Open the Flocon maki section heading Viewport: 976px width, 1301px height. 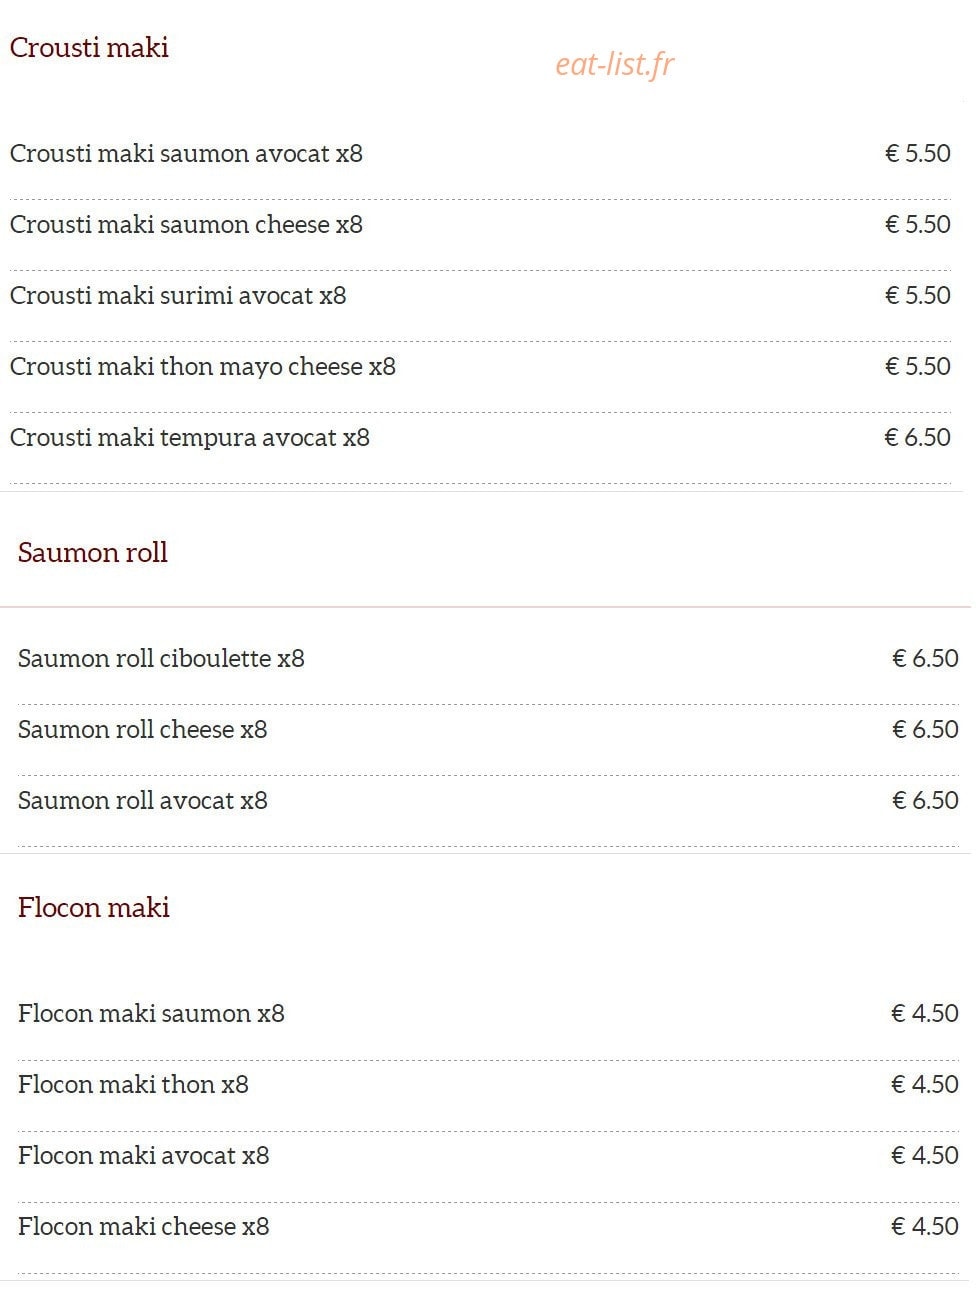pos(94,907)
